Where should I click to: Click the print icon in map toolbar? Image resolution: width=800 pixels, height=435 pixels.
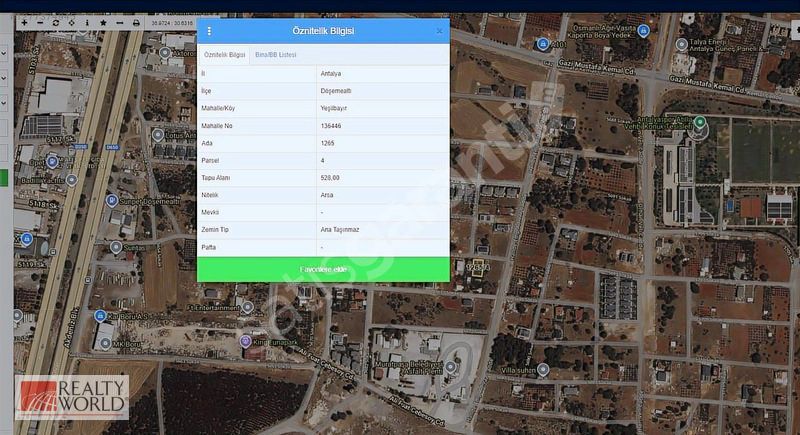point(136,22)
